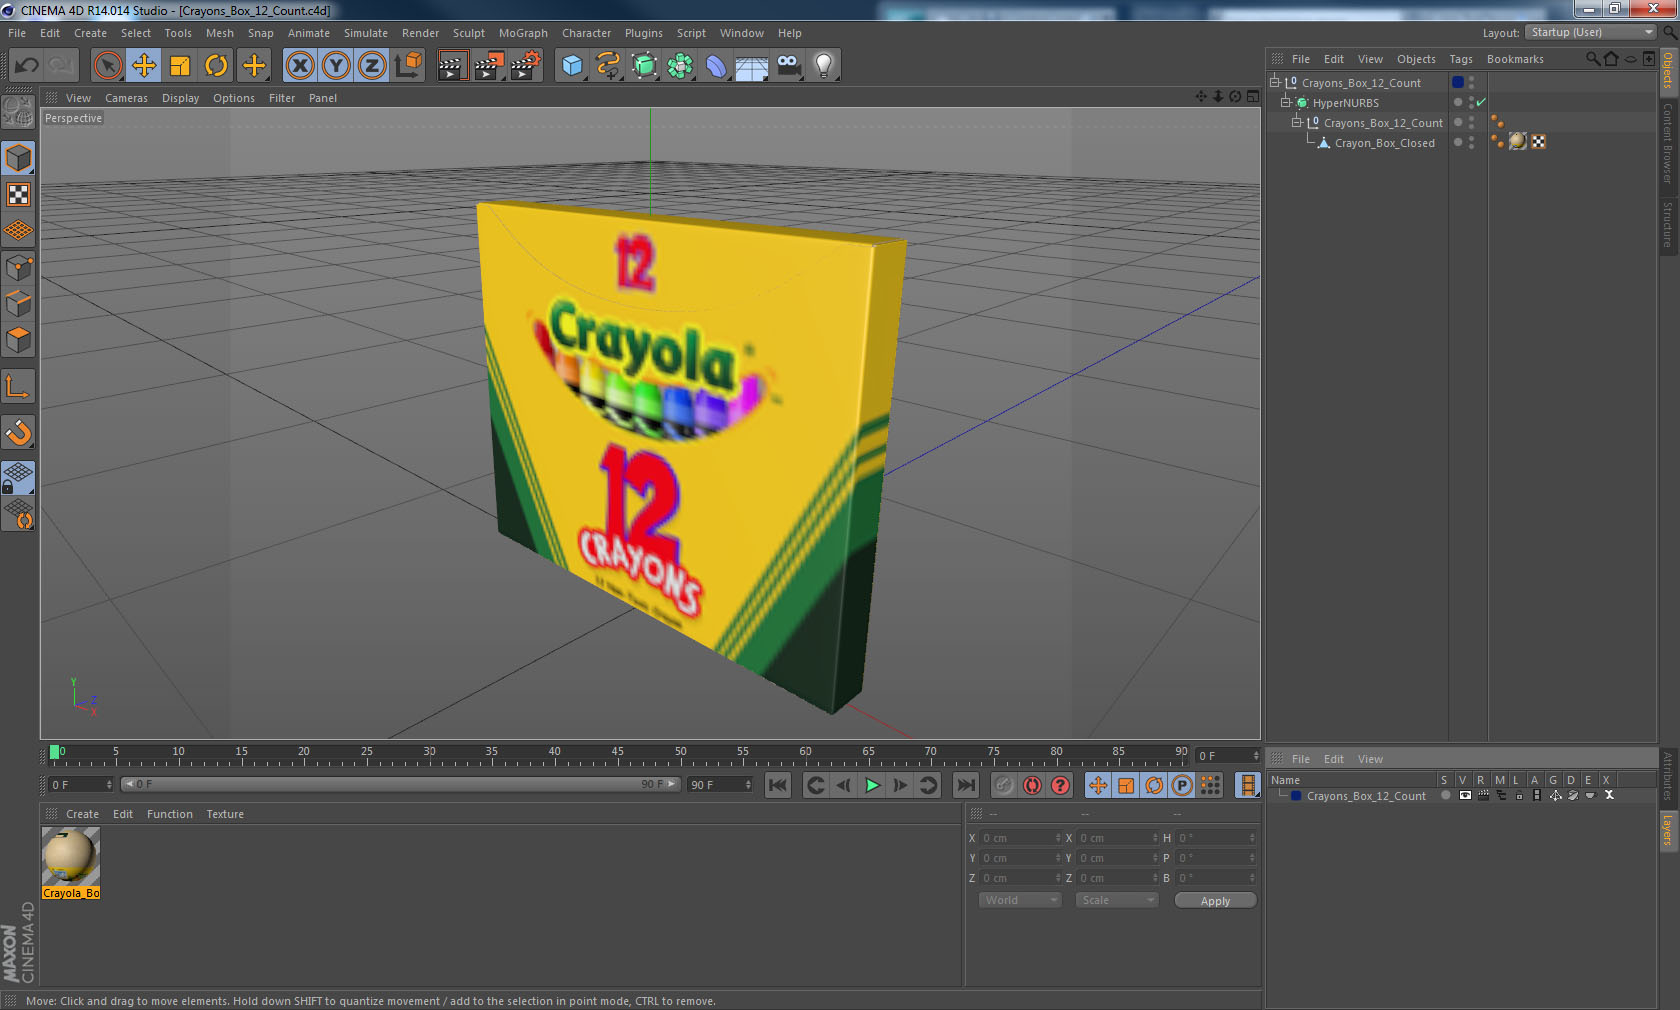1680x1010 pixels.
Task: Open the Array modeling objects icon
Action: tap(681, 66)
